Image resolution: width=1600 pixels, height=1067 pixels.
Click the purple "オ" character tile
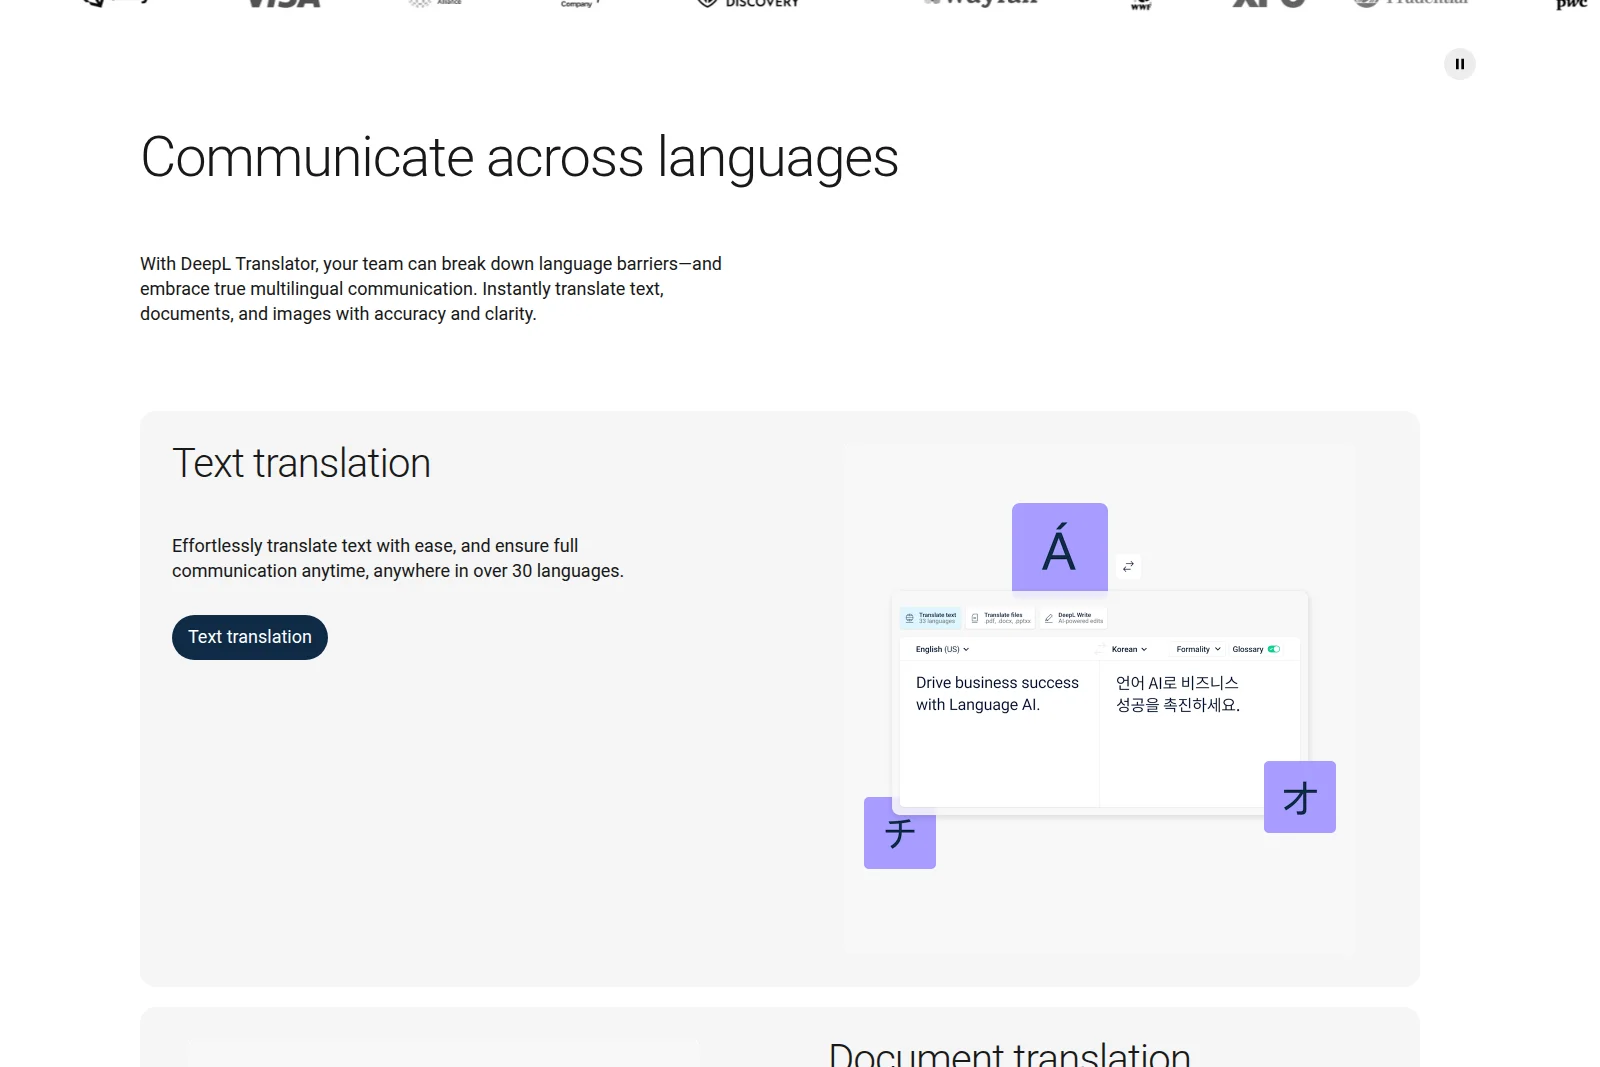1299,797
